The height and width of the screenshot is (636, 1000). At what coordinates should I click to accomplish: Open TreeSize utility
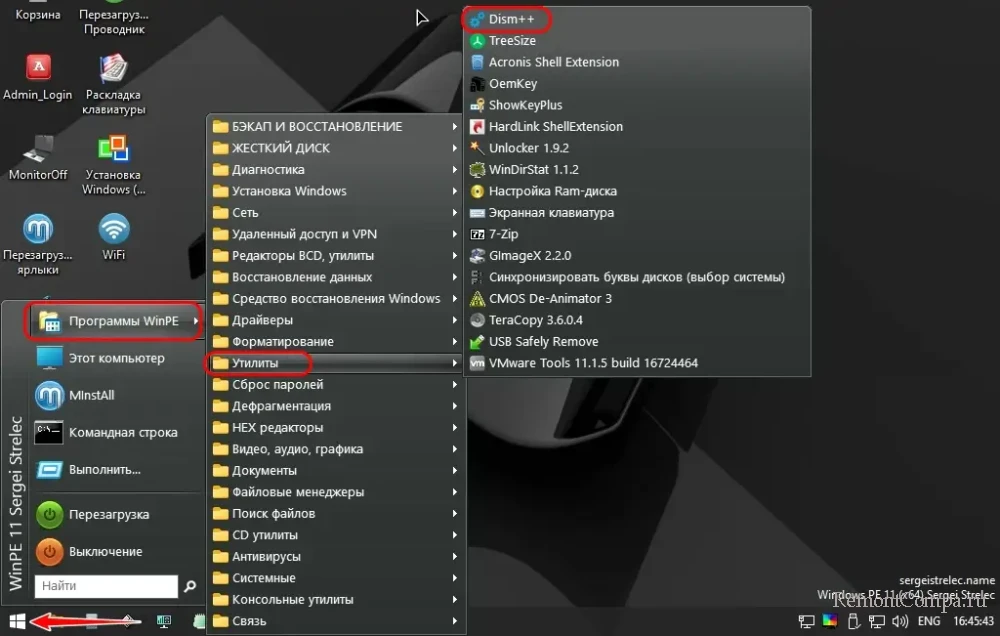pyautogui.click(x=636, y=41)
